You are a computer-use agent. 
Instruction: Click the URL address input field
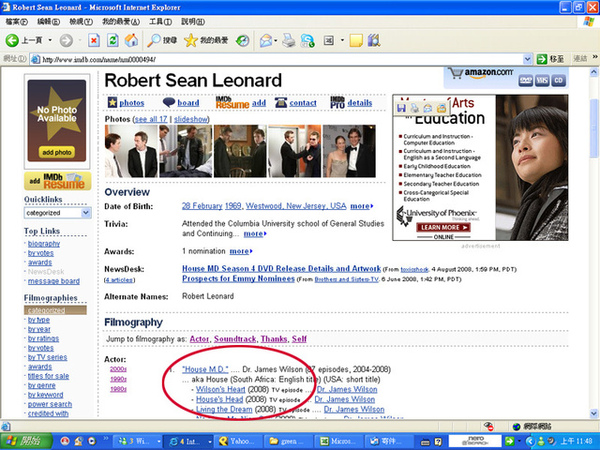281,59
